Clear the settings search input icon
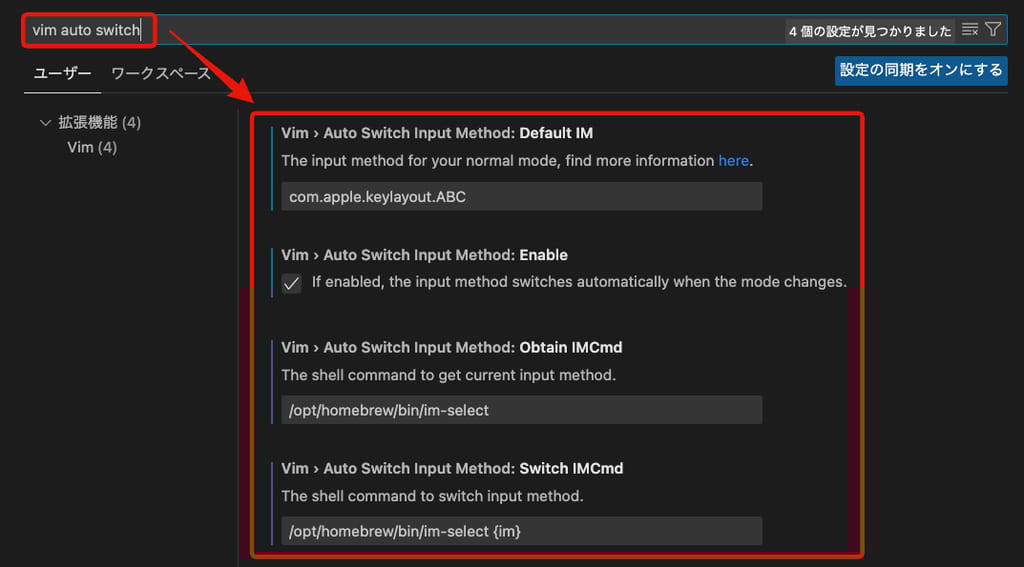This screenshot has width=1024, height=567. point(970,29)
